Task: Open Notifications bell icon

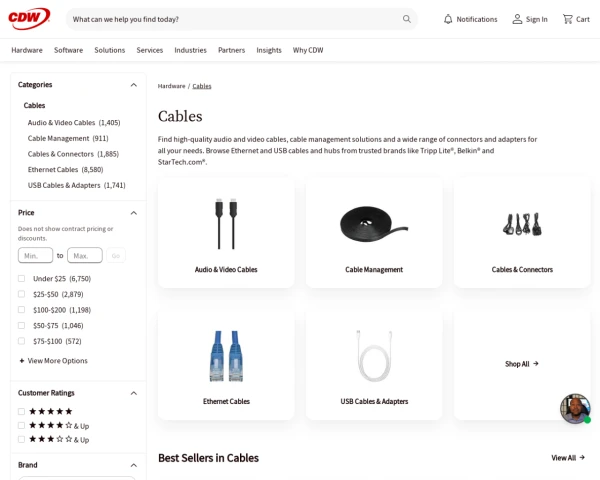Action: click(448, 19)
